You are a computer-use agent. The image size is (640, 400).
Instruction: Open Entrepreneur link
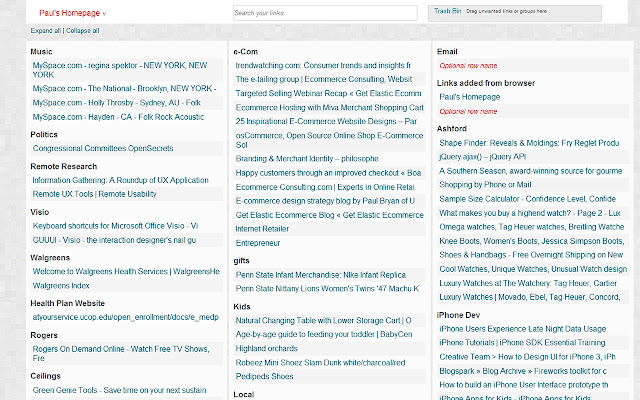point(258,243)
